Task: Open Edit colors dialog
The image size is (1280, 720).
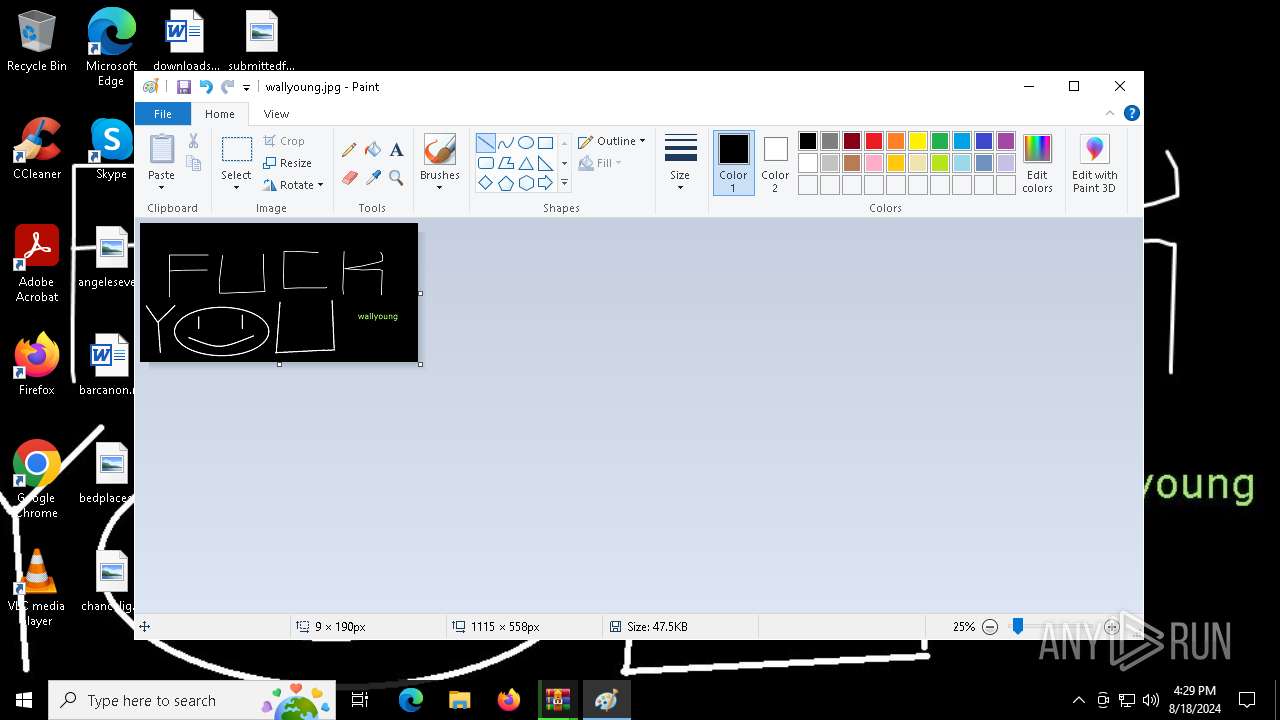Action: [x=1037, y=163]
